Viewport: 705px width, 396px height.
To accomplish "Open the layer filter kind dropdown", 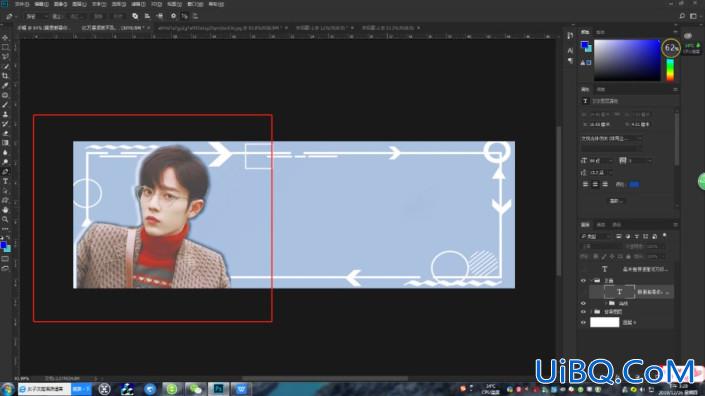I will pyautogui.click(x=596, y=236).
